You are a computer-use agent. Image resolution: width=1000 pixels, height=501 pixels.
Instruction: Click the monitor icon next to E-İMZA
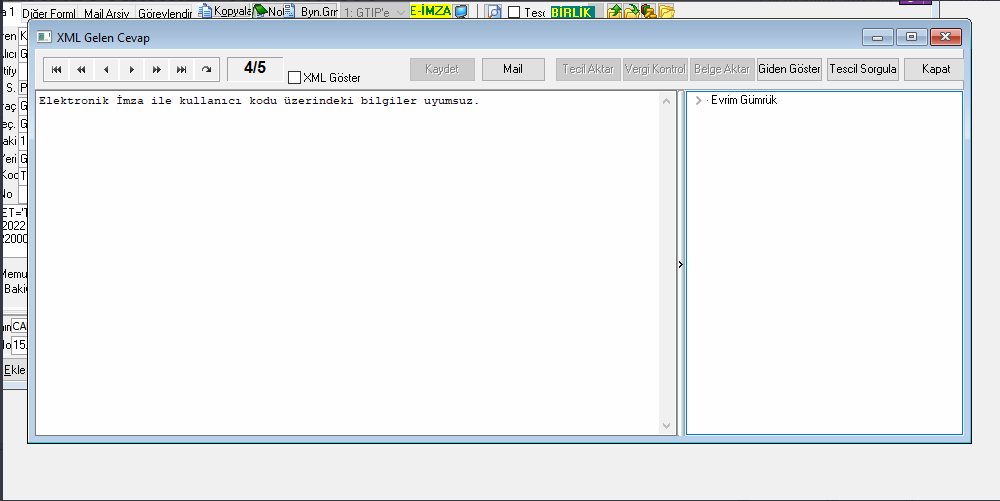(461, 11)
